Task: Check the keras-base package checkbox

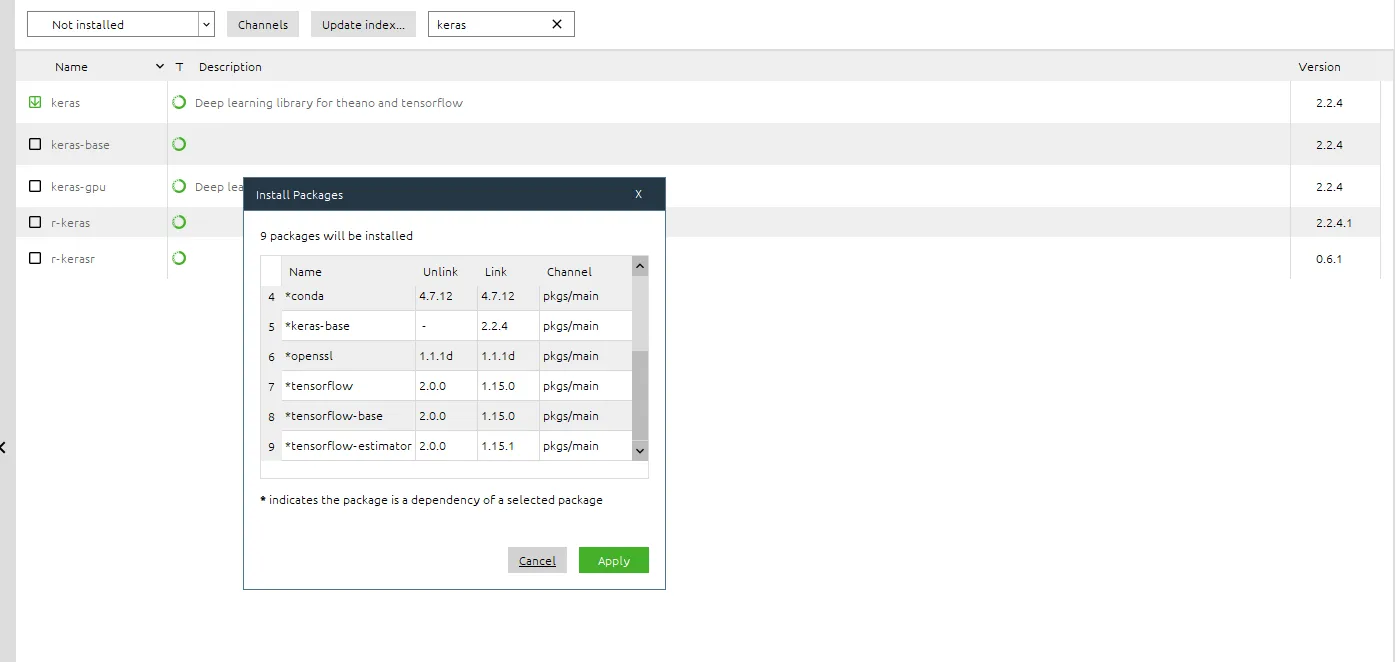Action: (35, 144)
